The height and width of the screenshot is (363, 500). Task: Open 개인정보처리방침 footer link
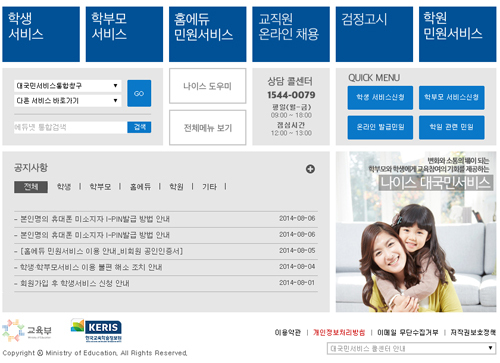339,333
